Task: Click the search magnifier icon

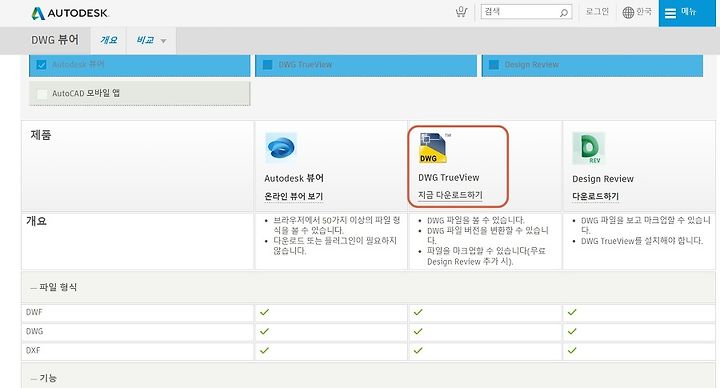Action: [x=563, y=12]
